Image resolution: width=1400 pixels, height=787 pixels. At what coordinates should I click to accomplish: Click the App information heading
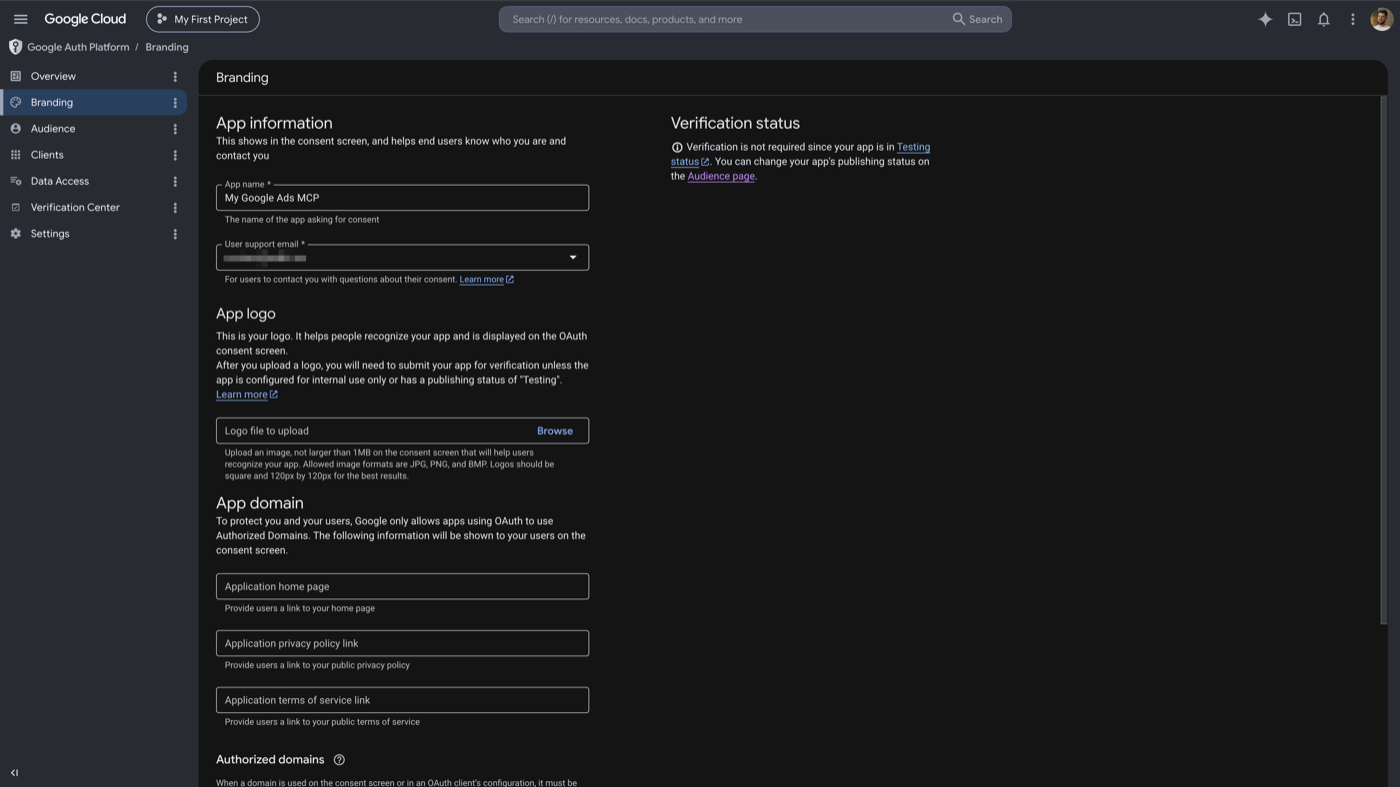click(x=274, y=123)
